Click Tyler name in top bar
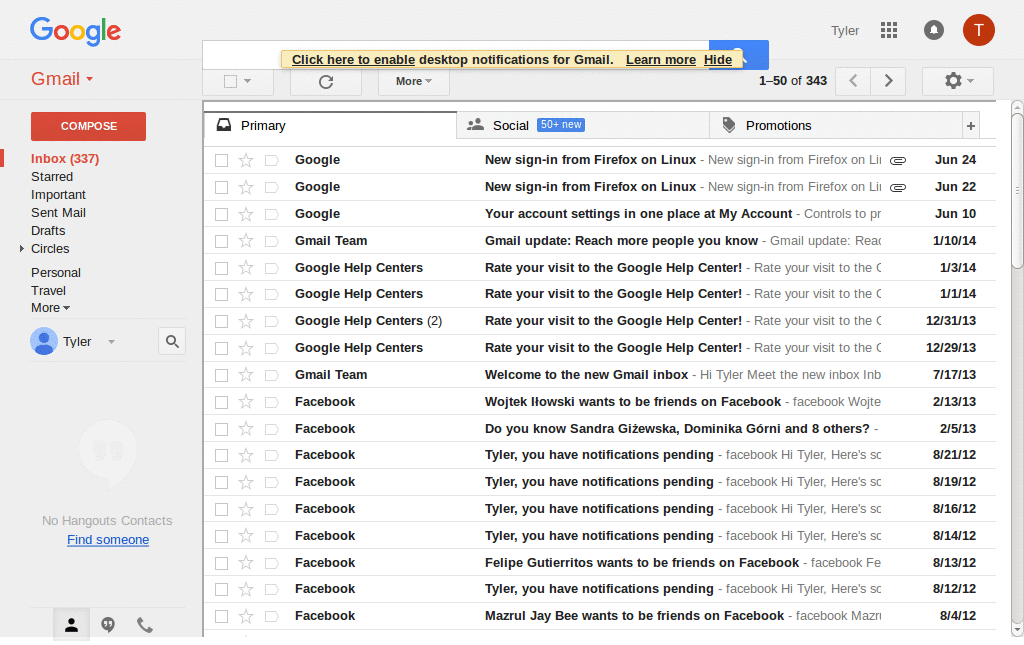Viewport: 1024px width, 645px height. point(845,31)
